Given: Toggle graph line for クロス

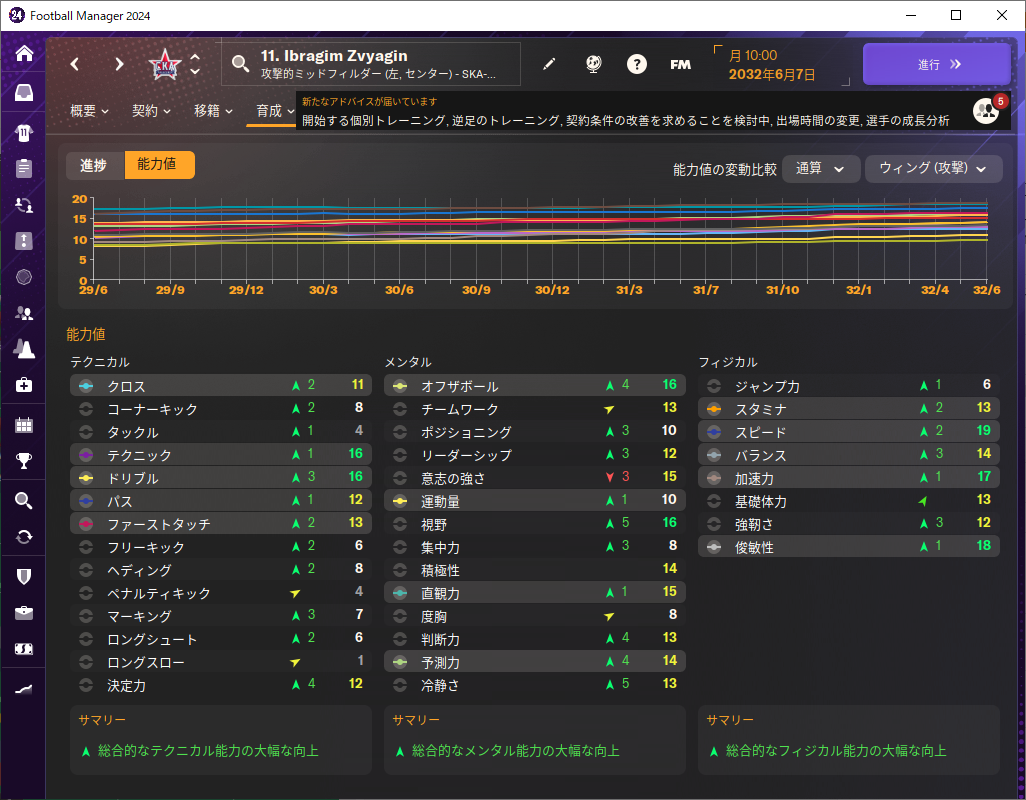Looking at the screenshot, I should tap(86, 386).
